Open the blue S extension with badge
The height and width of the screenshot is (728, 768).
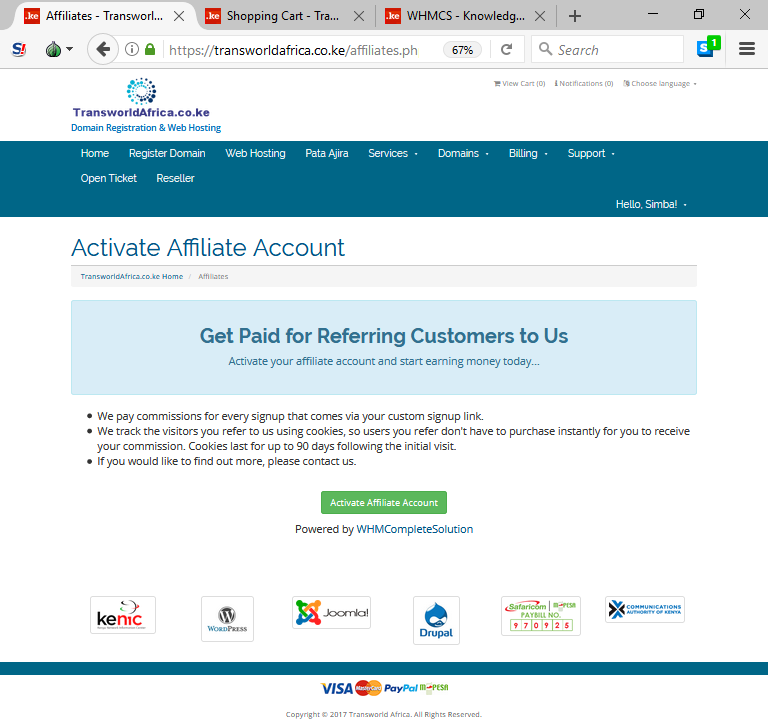click(708, 48)
